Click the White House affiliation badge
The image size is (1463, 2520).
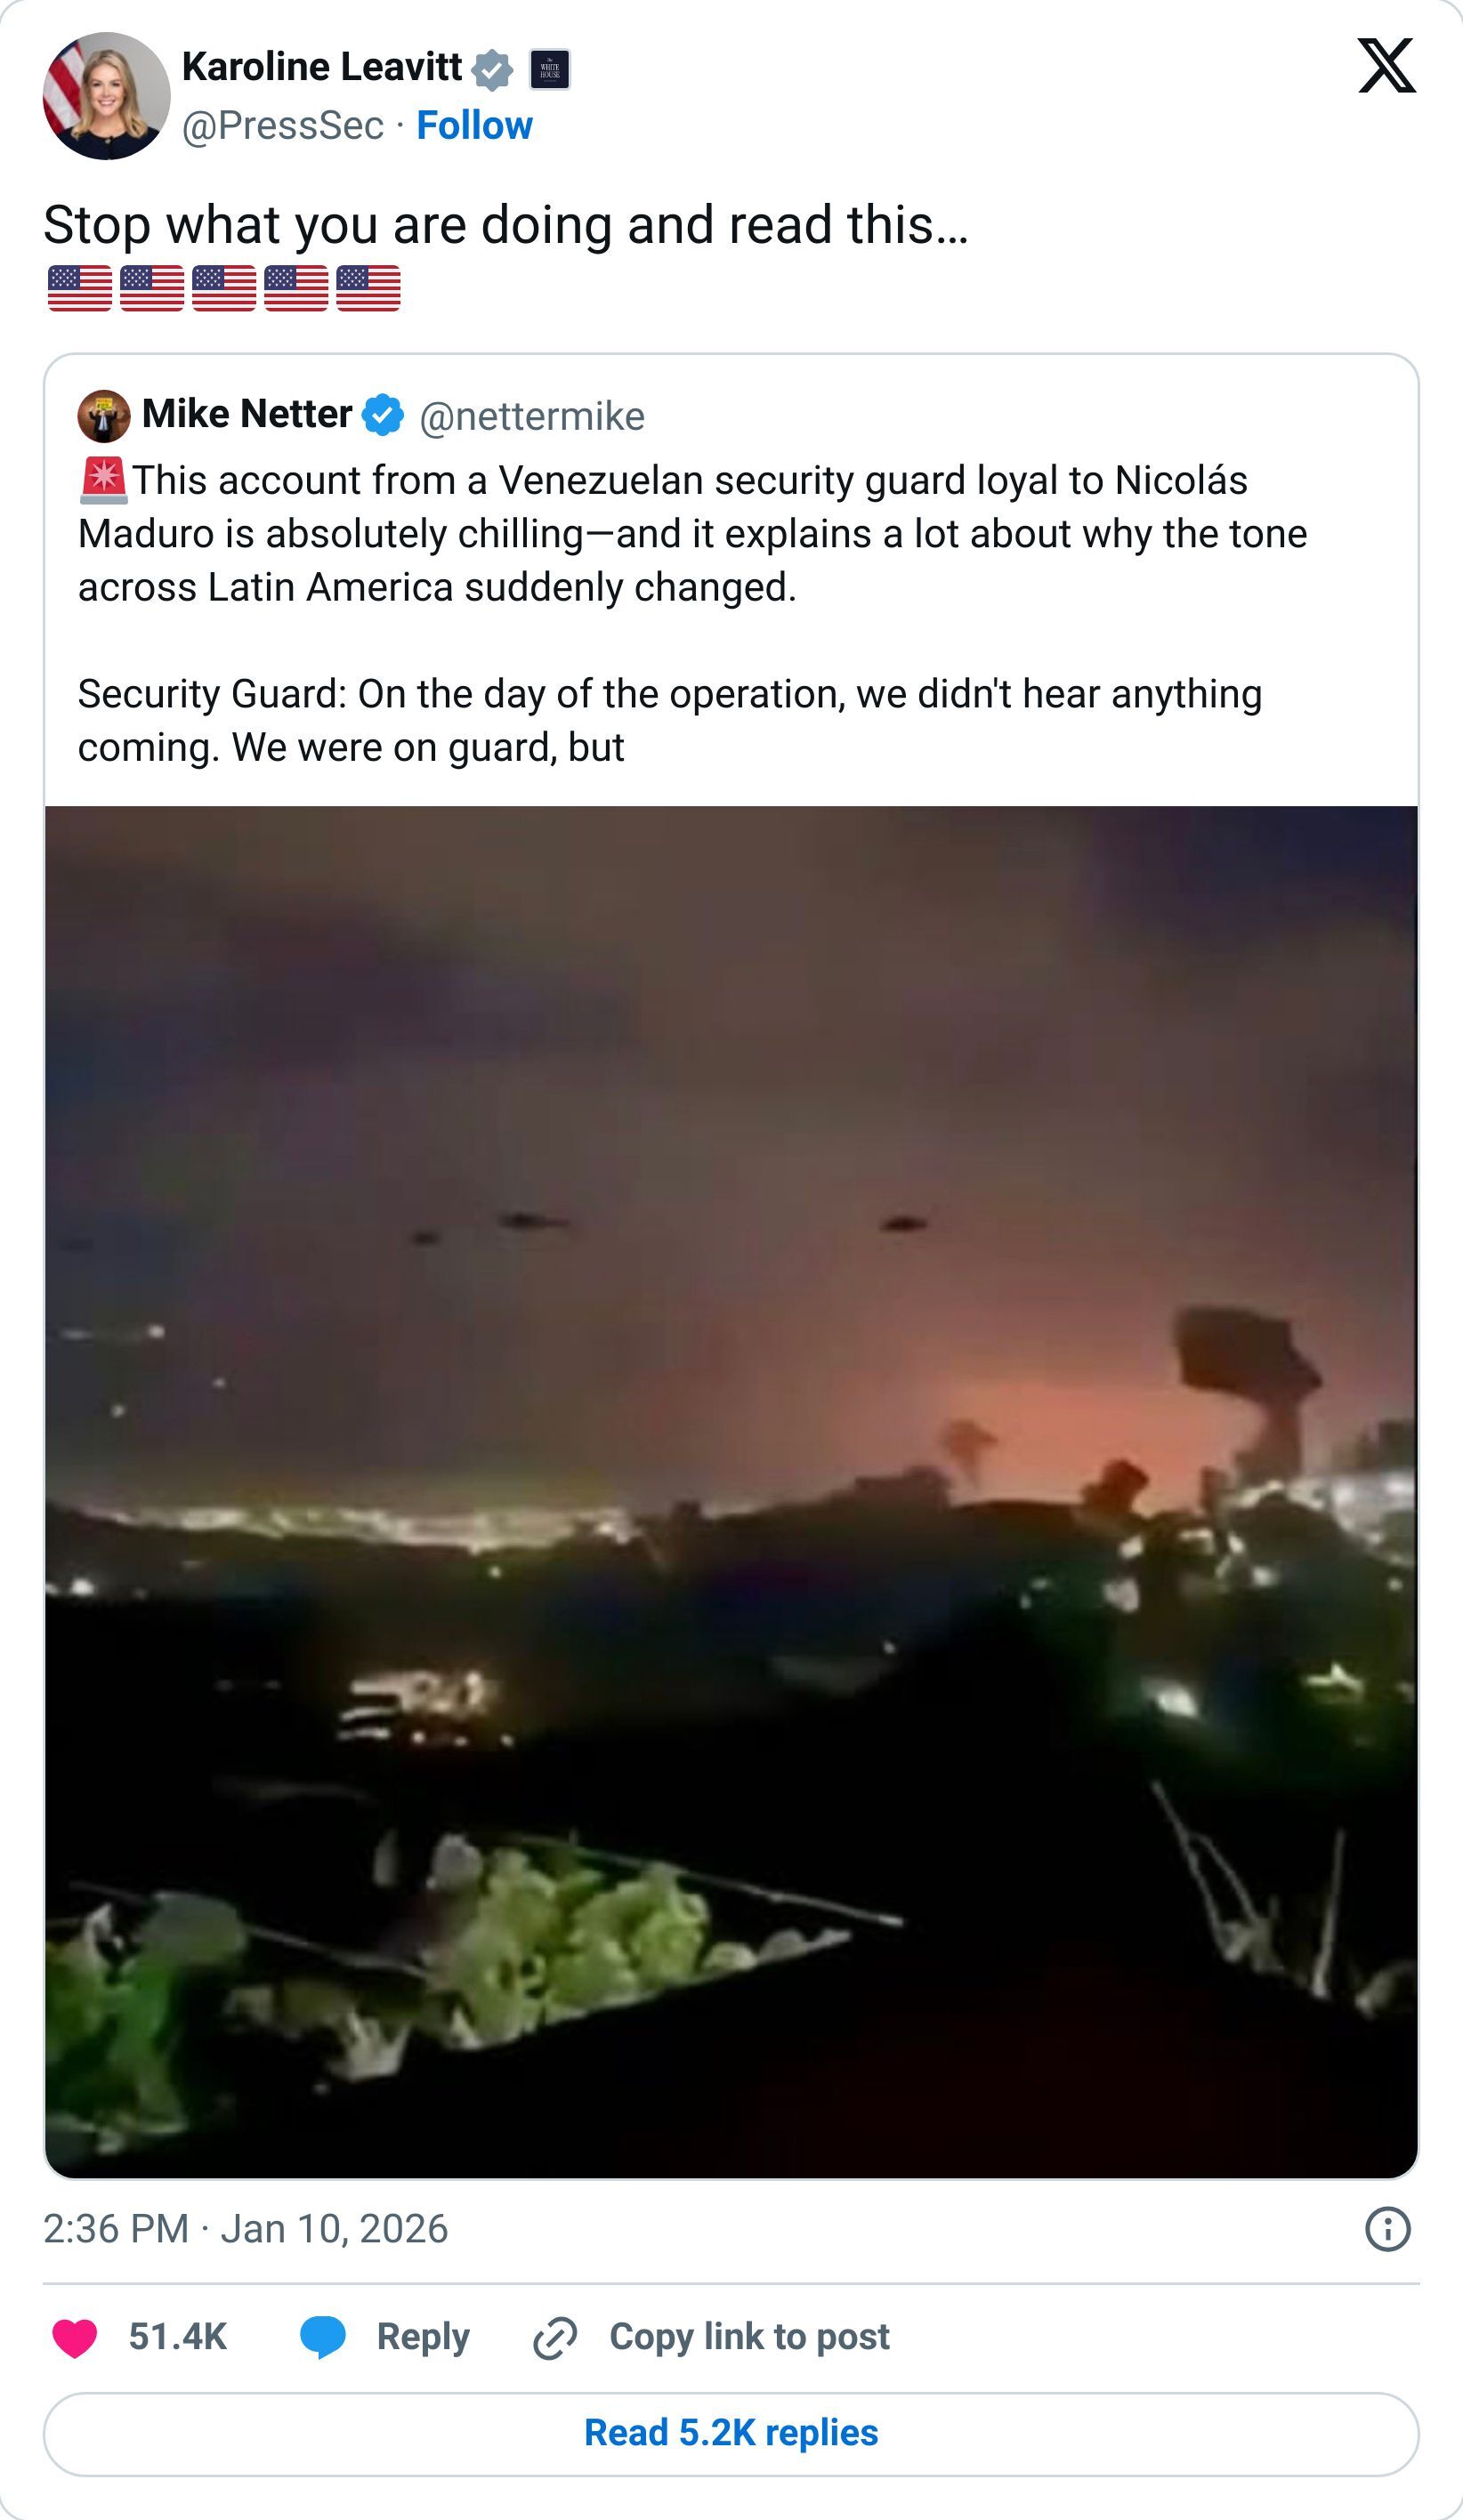(x=549, y=69)
